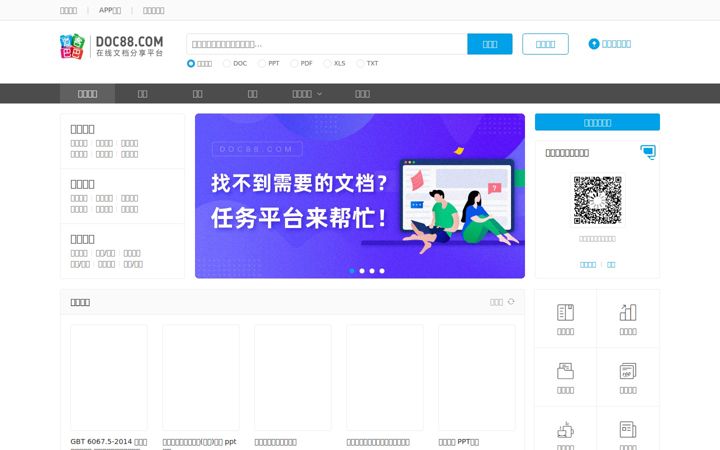Click the solid blue search button

click(x=489, y=44)
